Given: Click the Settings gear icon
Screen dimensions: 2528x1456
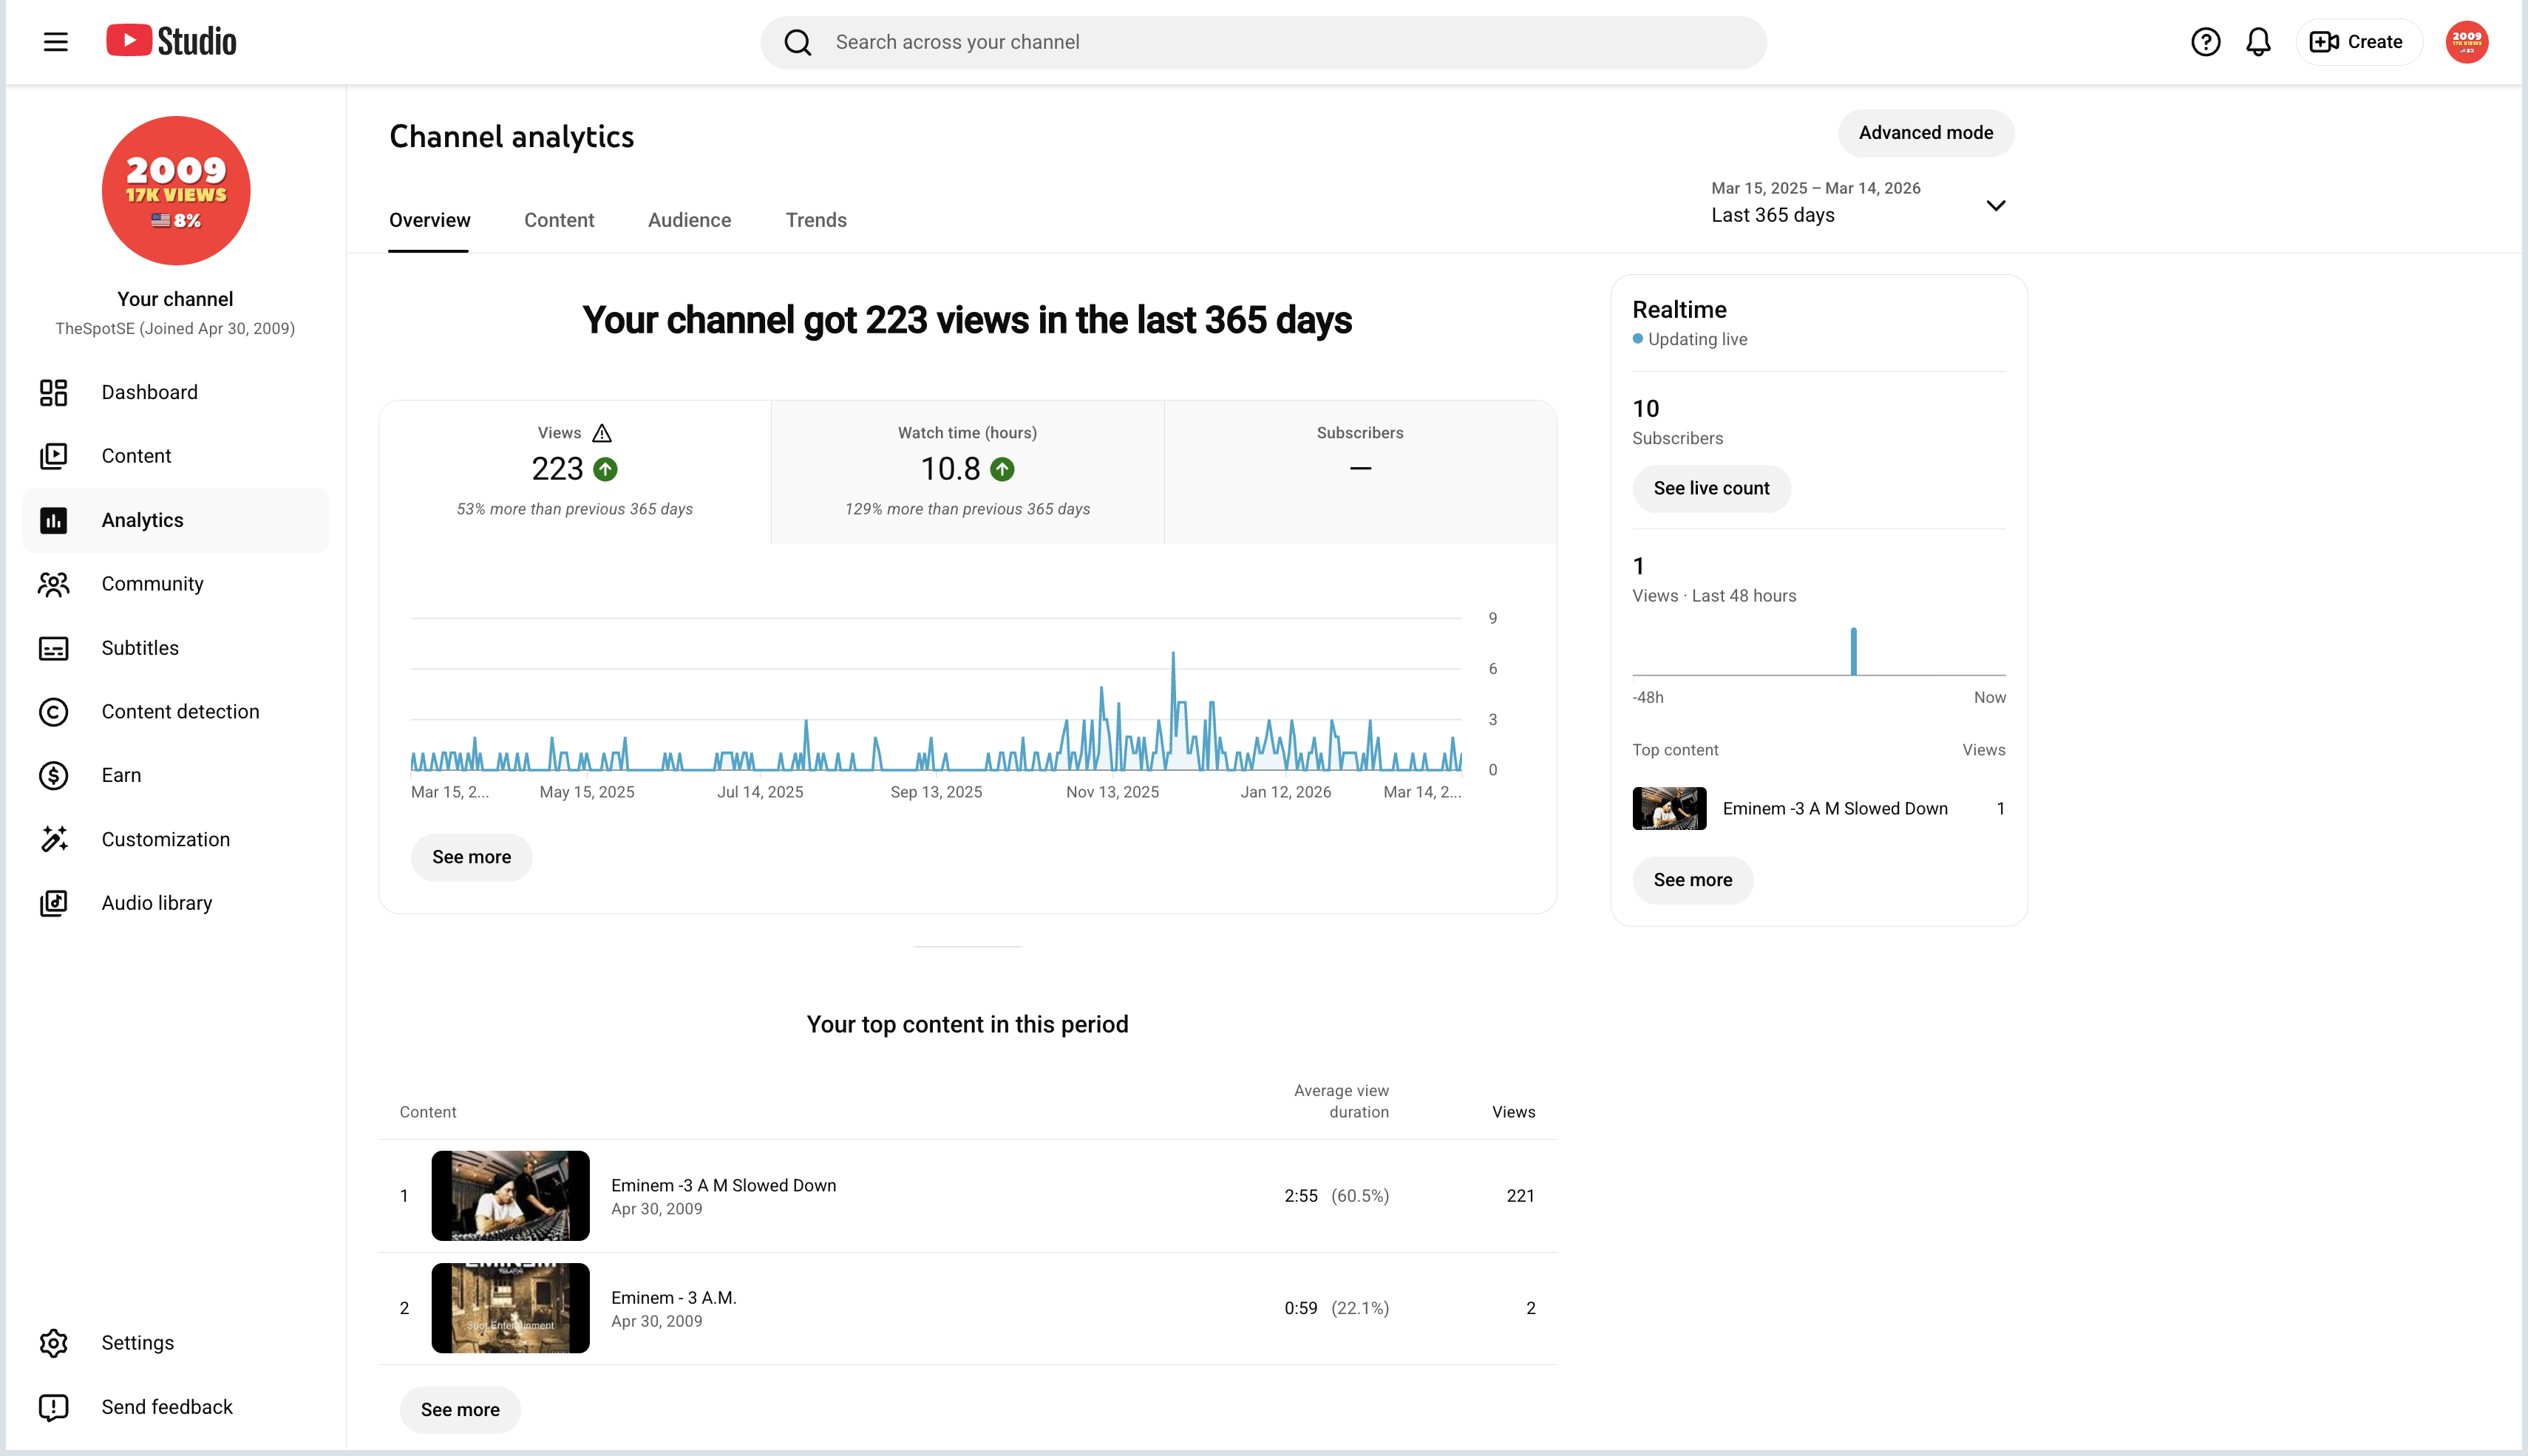Looking at the screenshot, I should click(x=53, y=1343).
